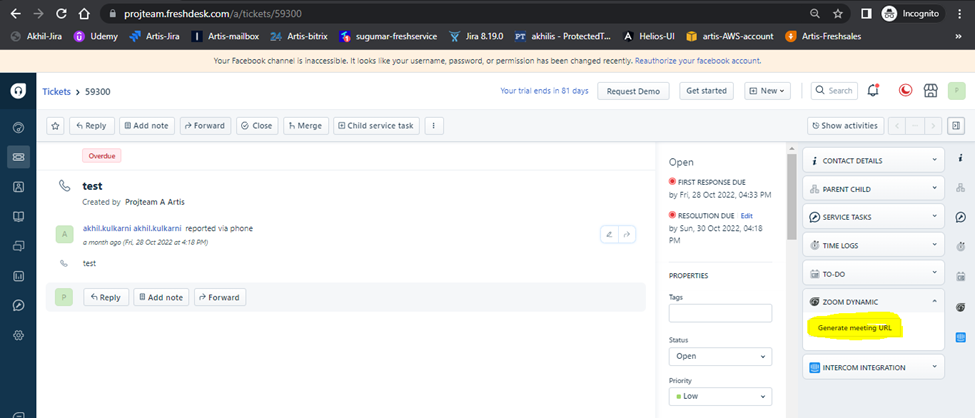Click Forward button below the message
The image size is (975, 418).
coord(220,297)
